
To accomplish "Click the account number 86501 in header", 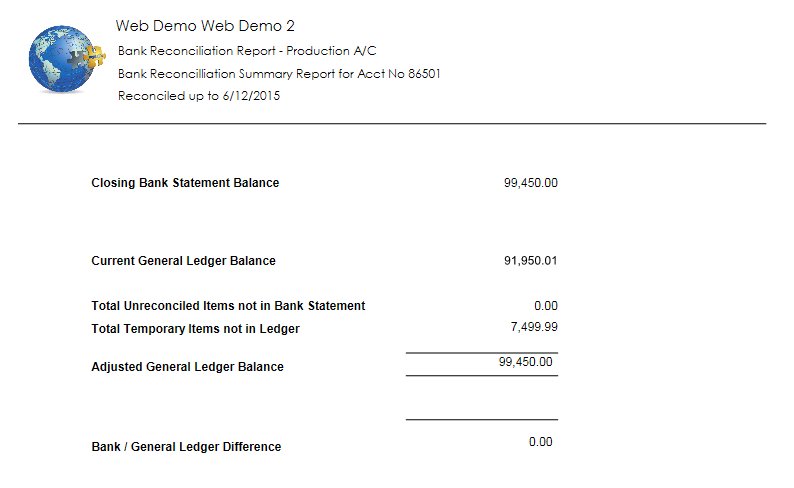I will pos(424,74).
